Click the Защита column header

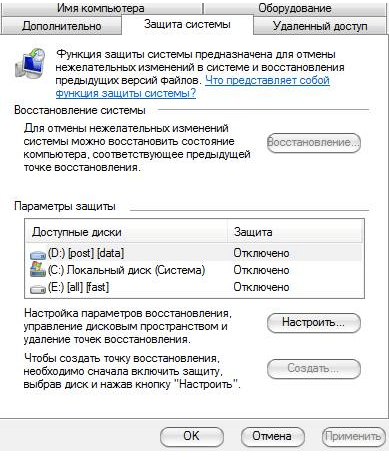pos(295,232)
